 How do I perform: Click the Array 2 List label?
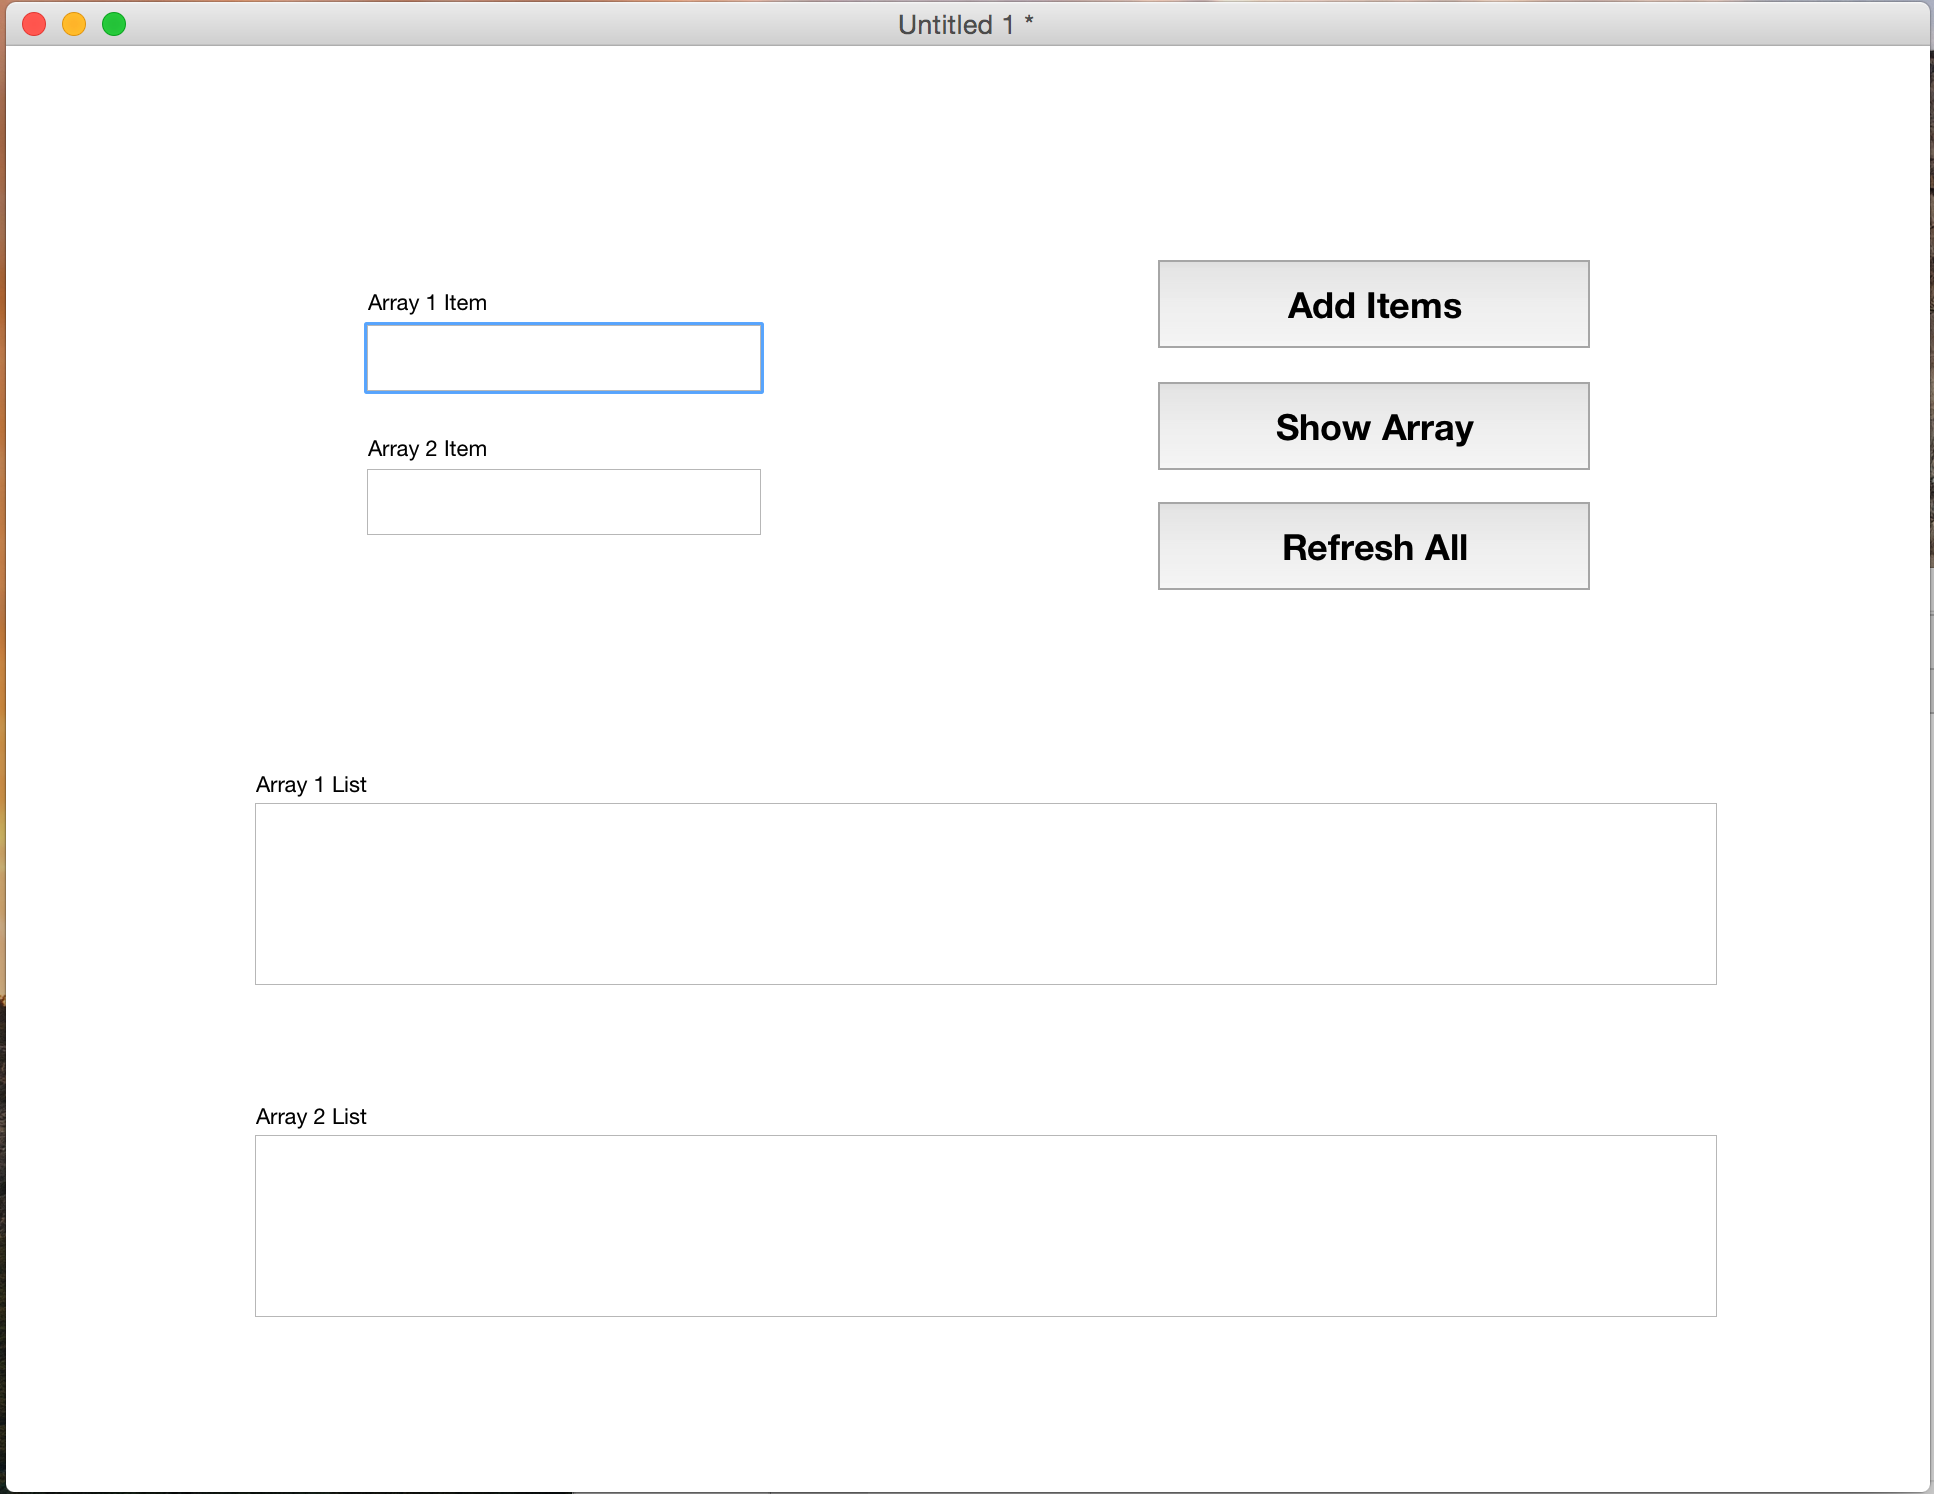[x=311, y=1117]
